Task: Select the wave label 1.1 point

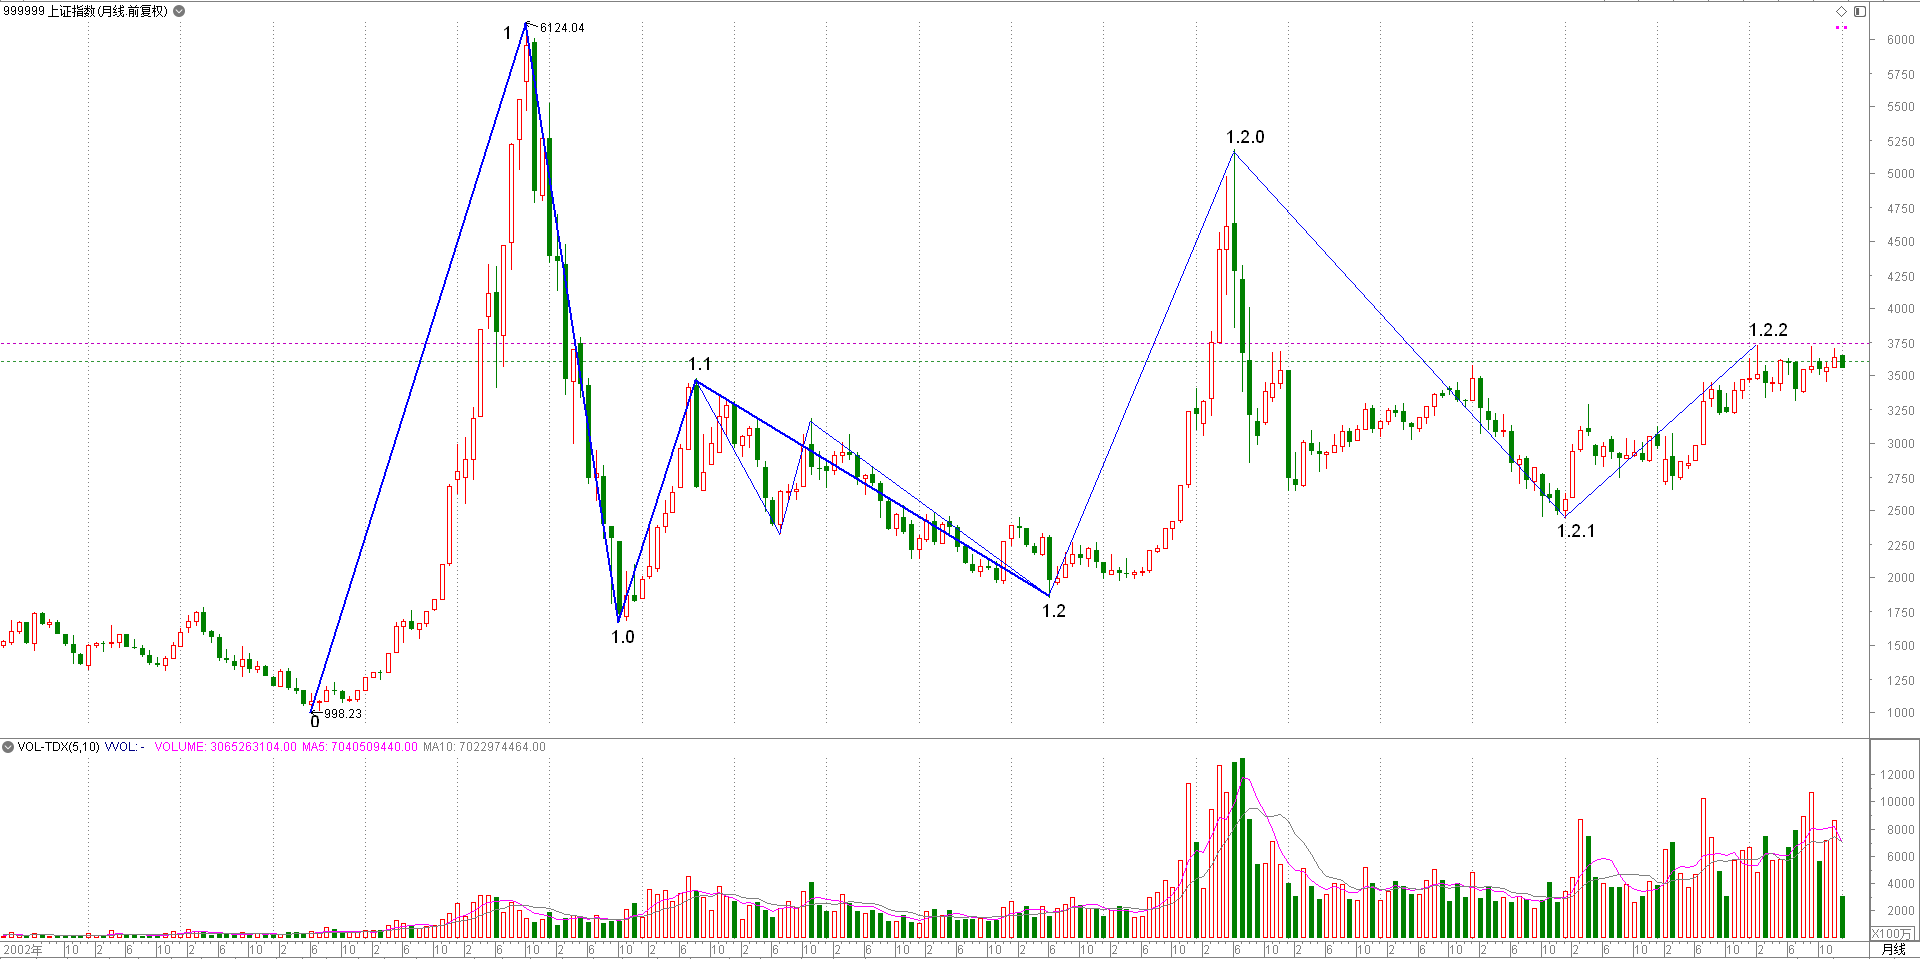Action: click(x=699, y=364)
